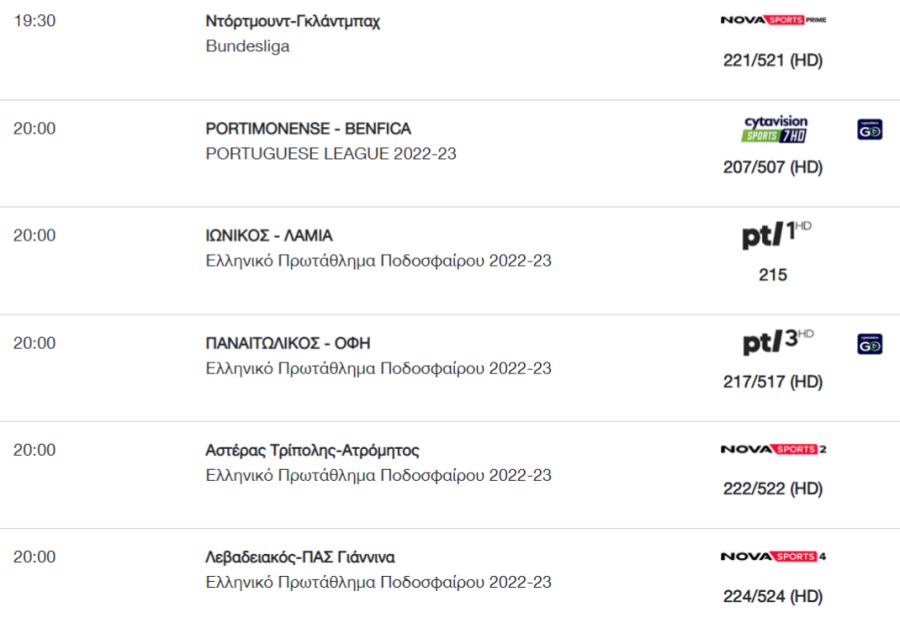This screenshot has height=618, width=900.
Task: Open Cytavision GO icon for Portimonense match
Action: (870, 130)
